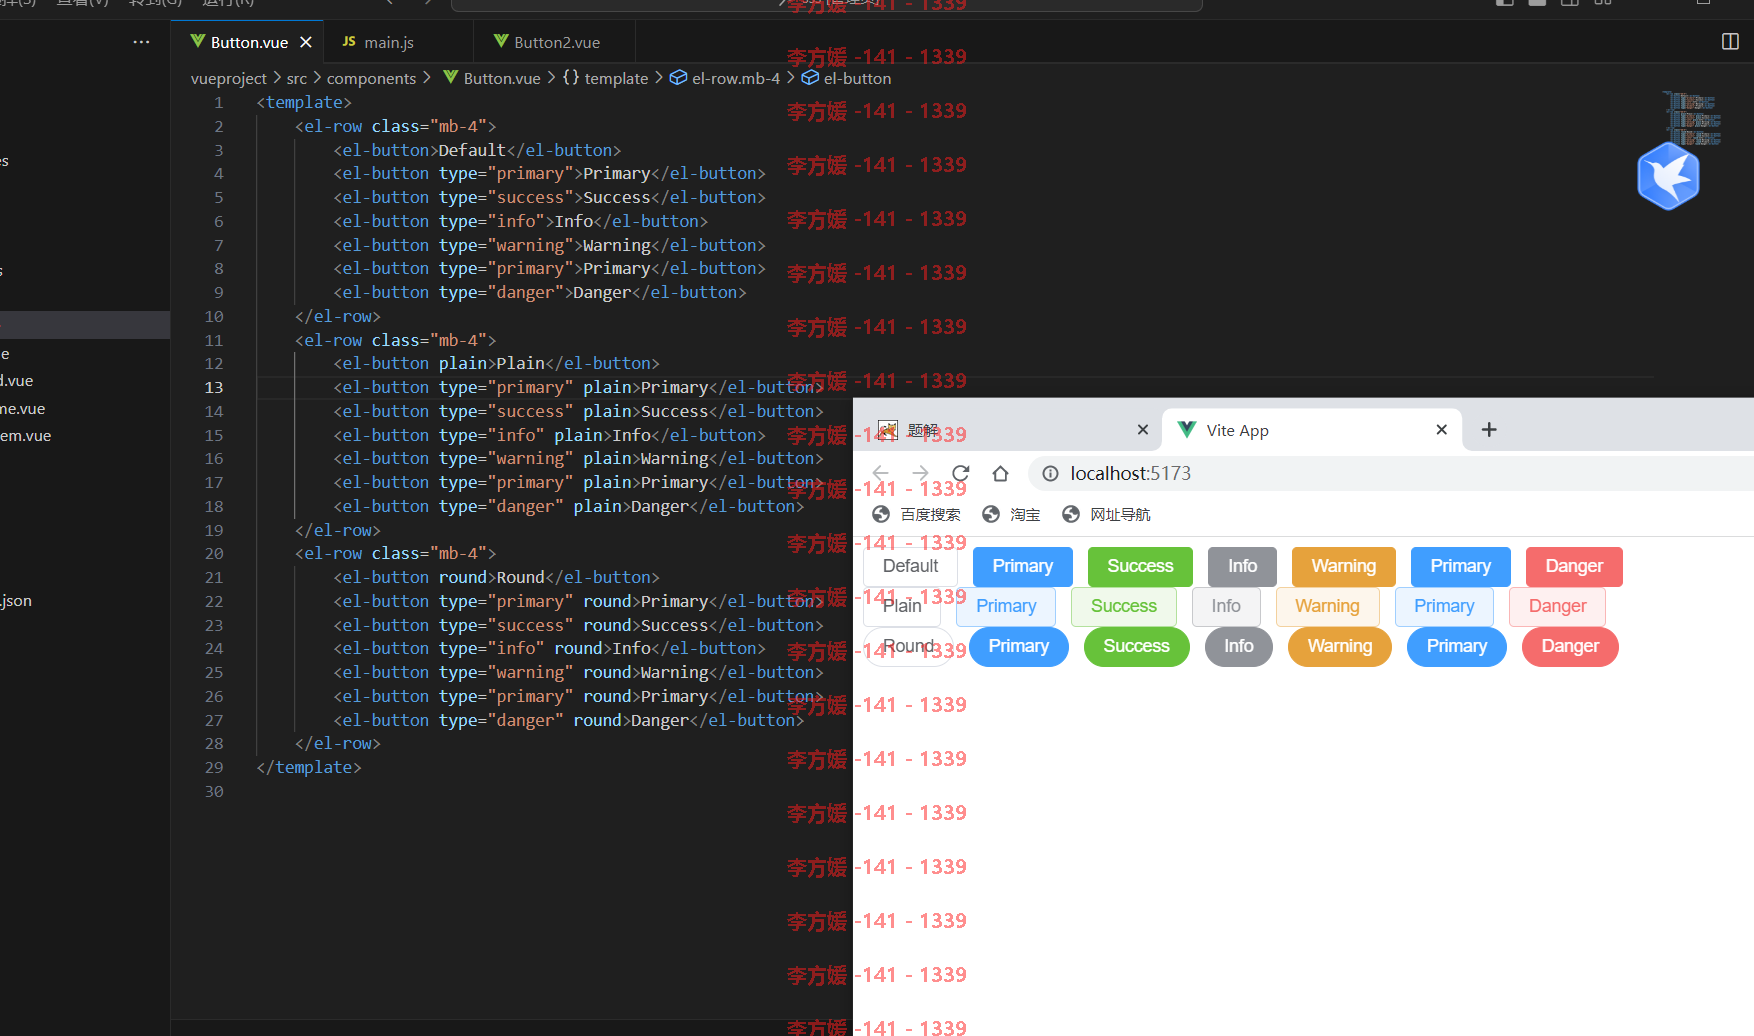
Task: Click the solid gray Info button
Action: click(1242, 566)
